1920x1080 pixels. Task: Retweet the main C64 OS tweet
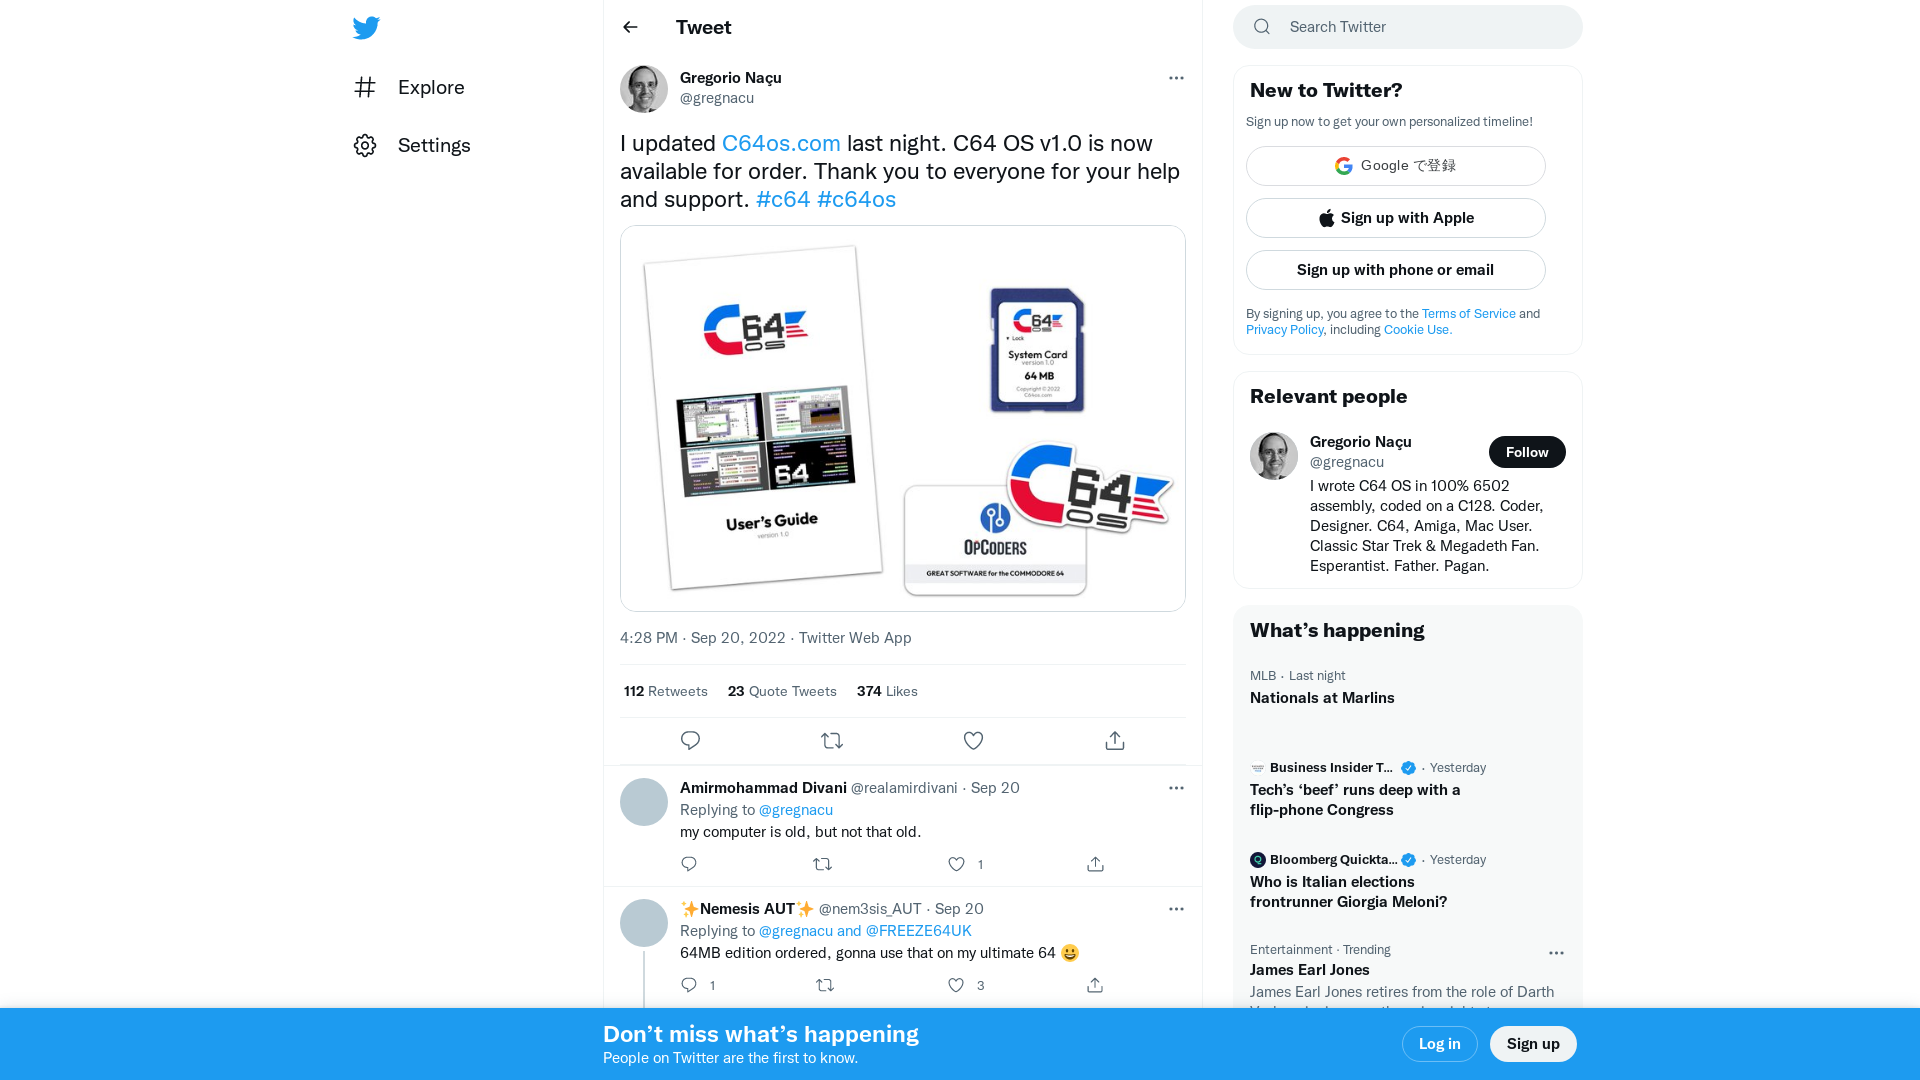click(x=832, y=741)
